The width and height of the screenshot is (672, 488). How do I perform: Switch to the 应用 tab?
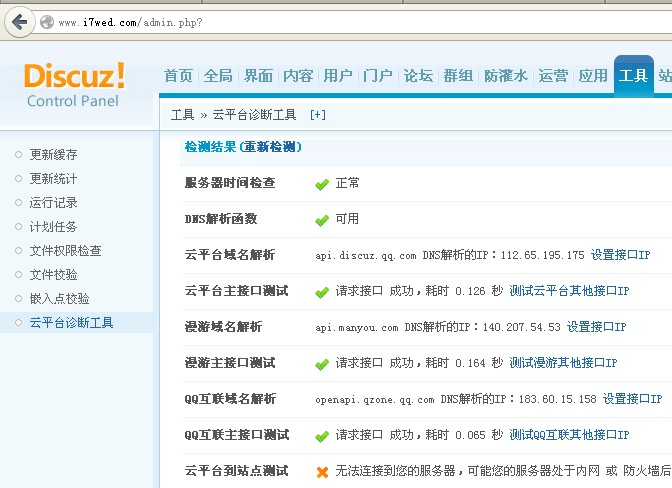point(593,76)
